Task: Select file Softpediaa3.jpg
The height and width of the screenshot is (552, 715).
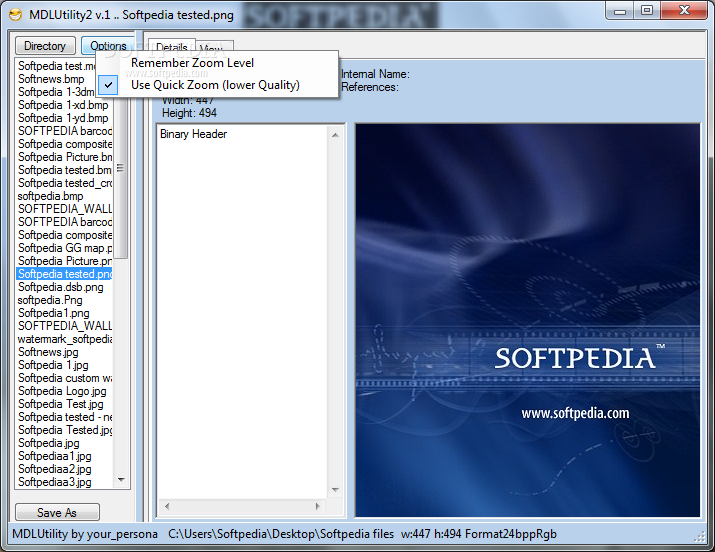Action: click(x=55, y=482)
